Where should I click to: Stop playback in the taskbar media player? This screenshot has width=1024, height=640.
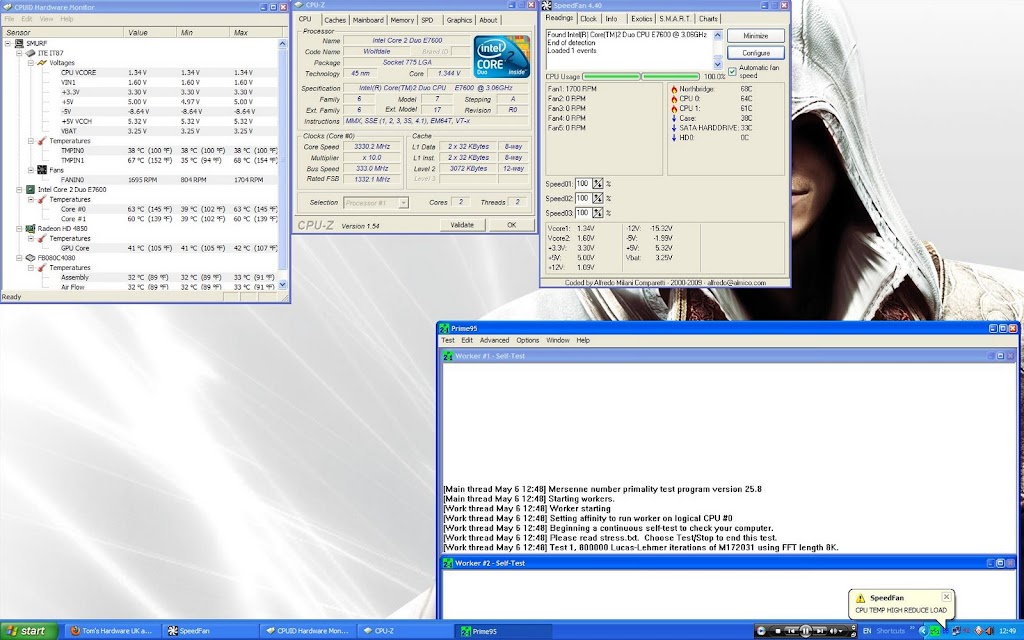(777, 631)
